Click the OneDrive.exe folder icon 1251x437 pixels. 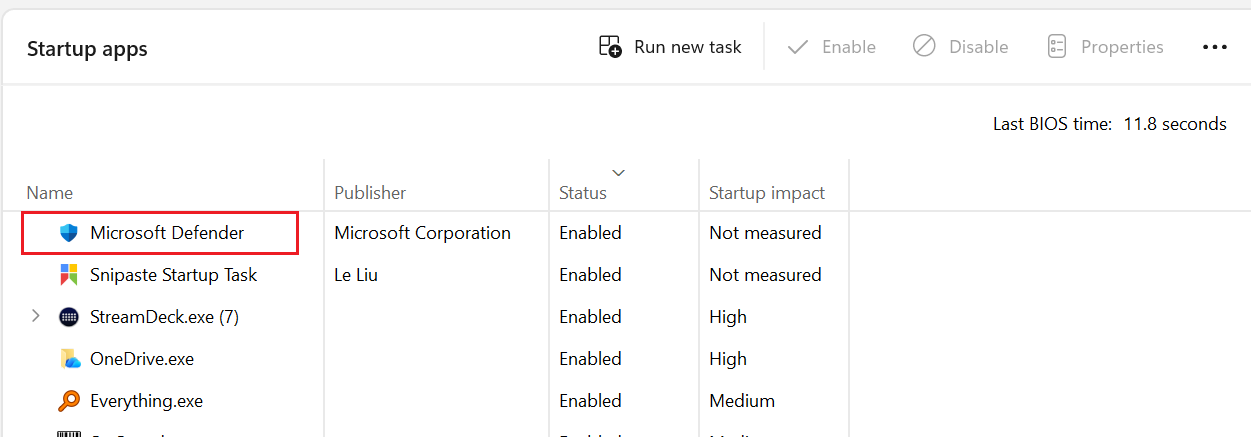click(x=69, y=359)
